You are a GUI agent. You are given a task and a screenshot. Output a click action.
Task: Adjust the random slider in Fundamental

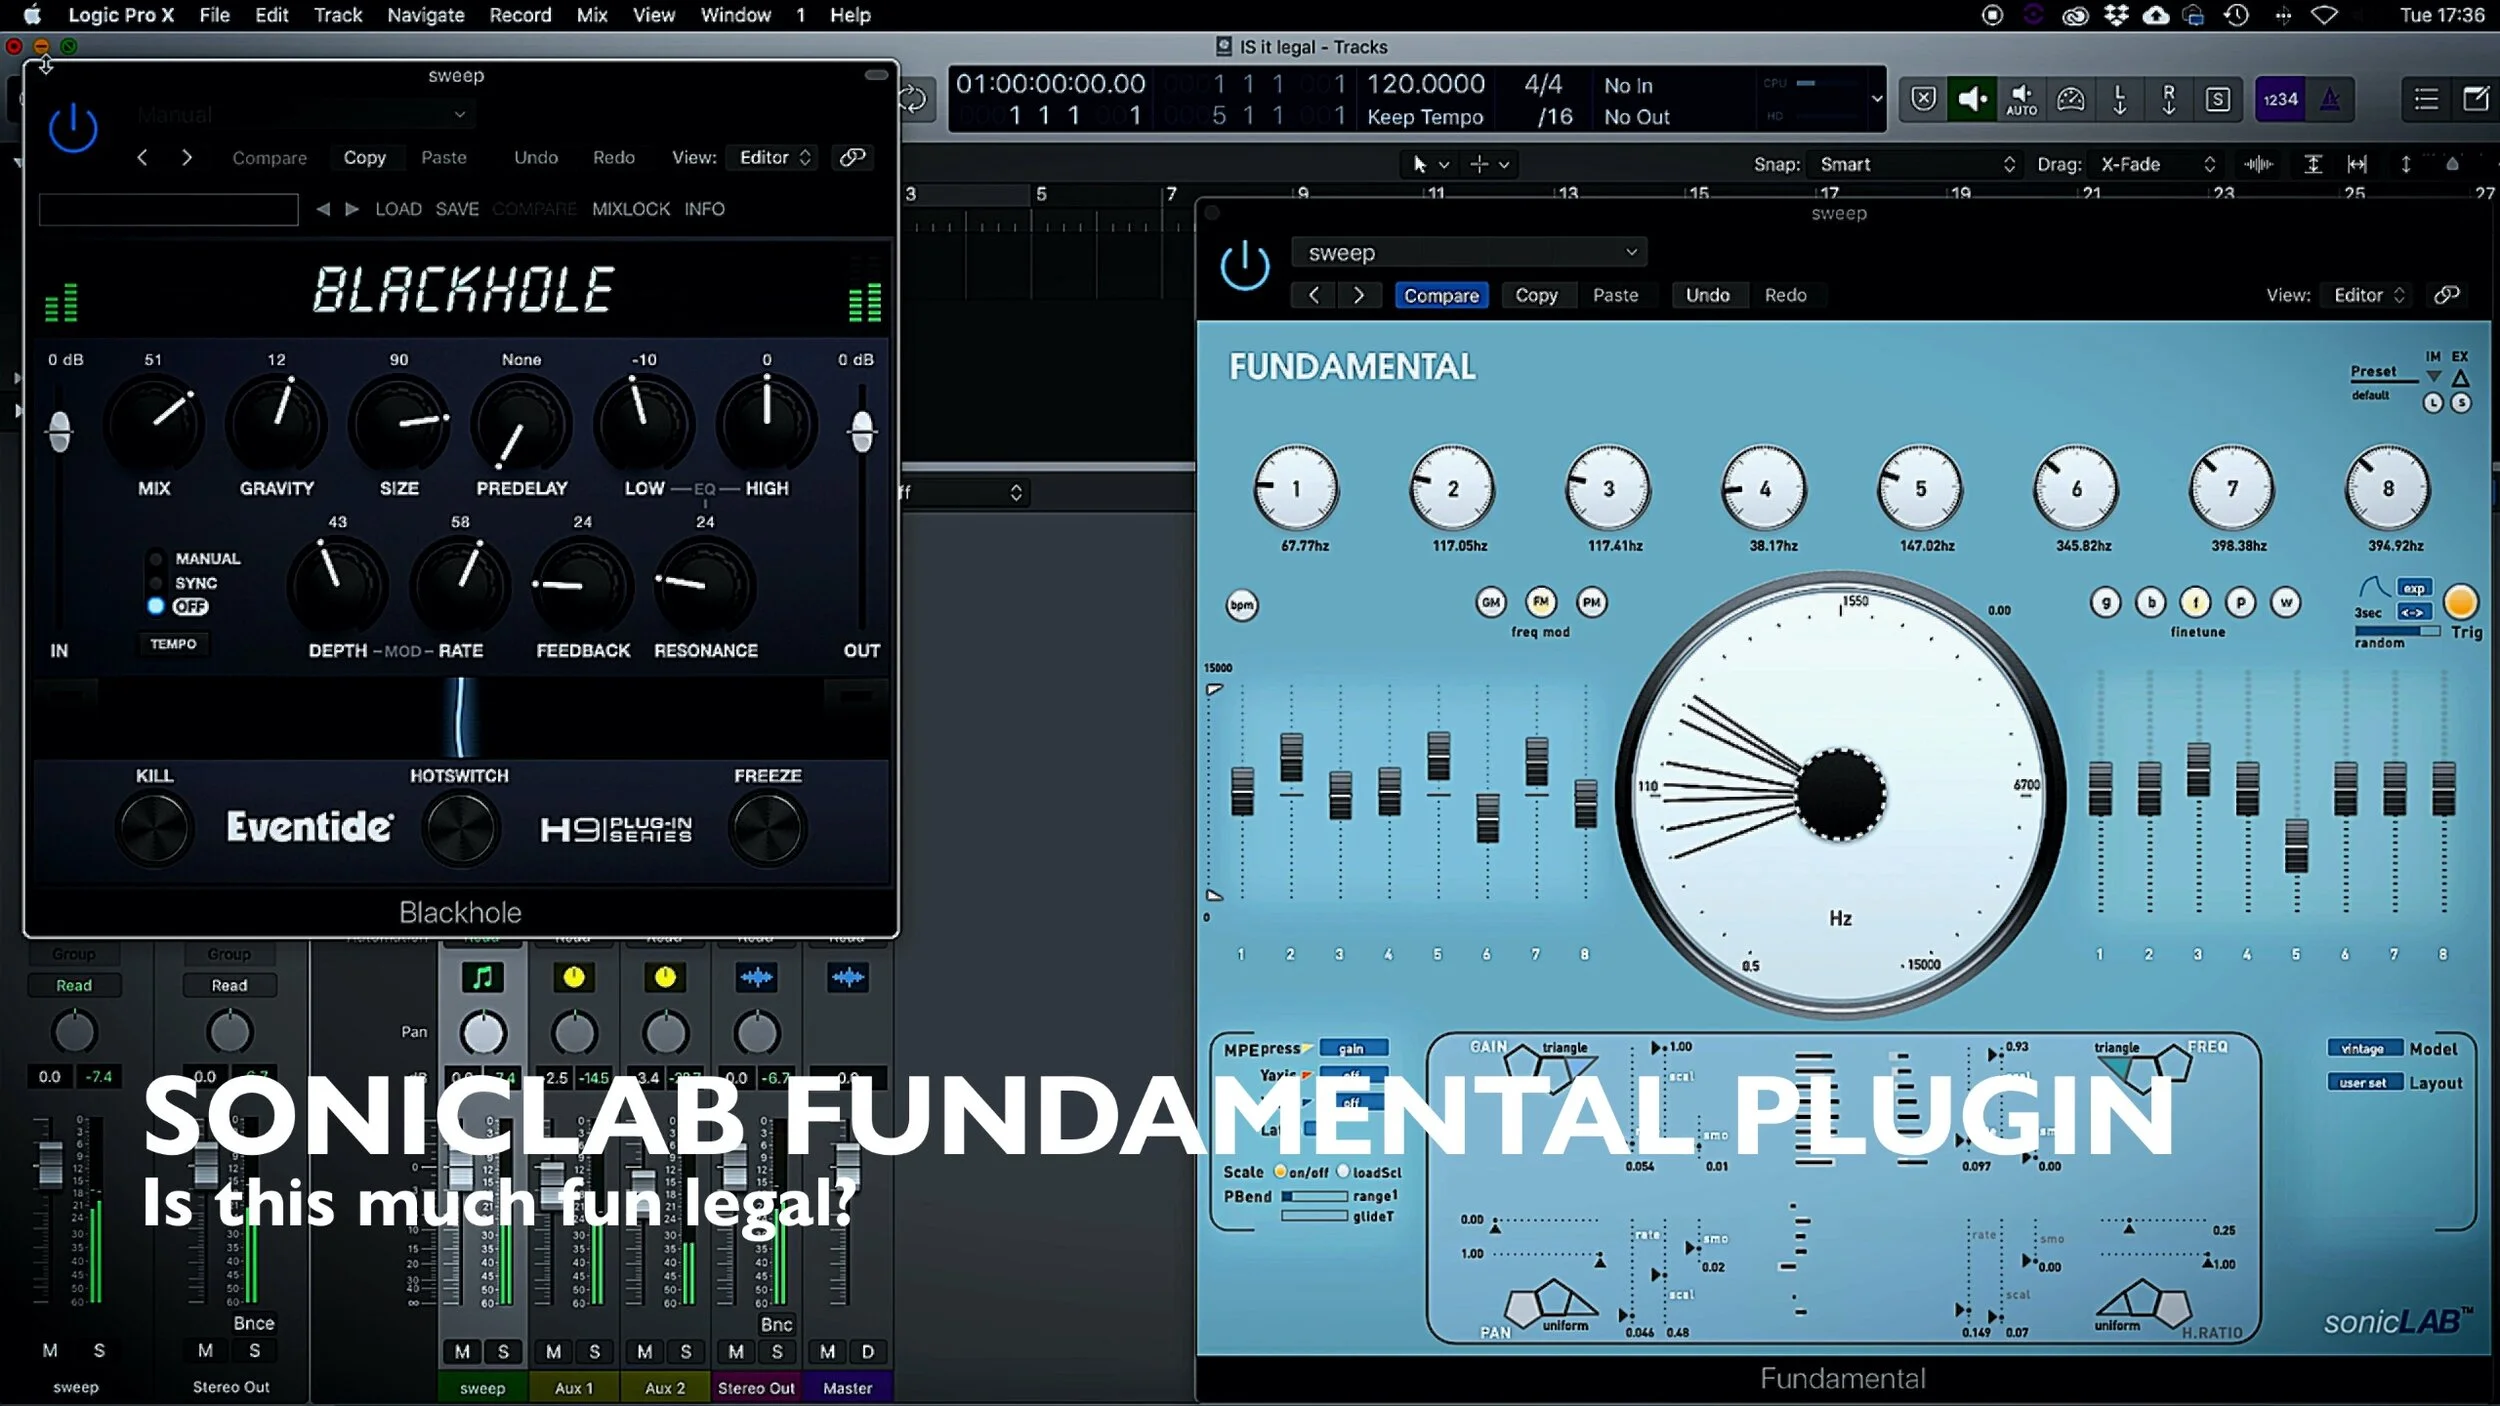(2395, 629)
